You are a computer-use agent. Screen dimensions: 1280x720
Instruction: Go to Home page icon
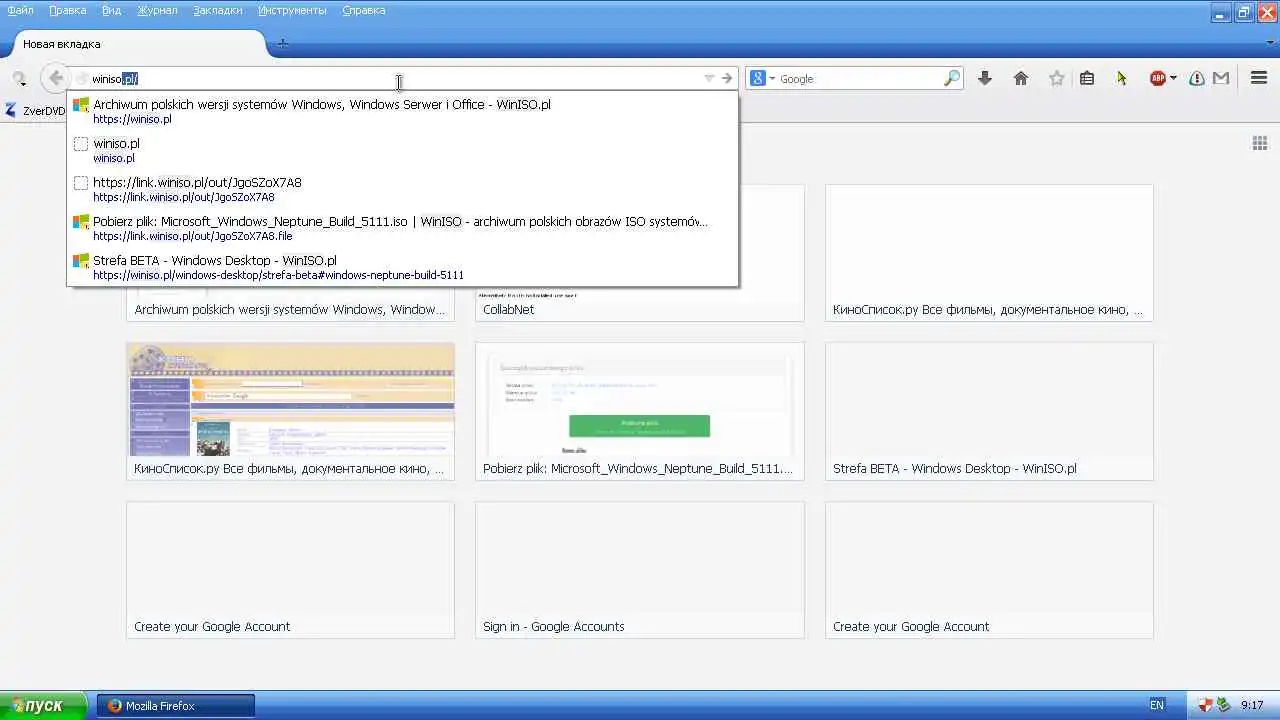1021,78
